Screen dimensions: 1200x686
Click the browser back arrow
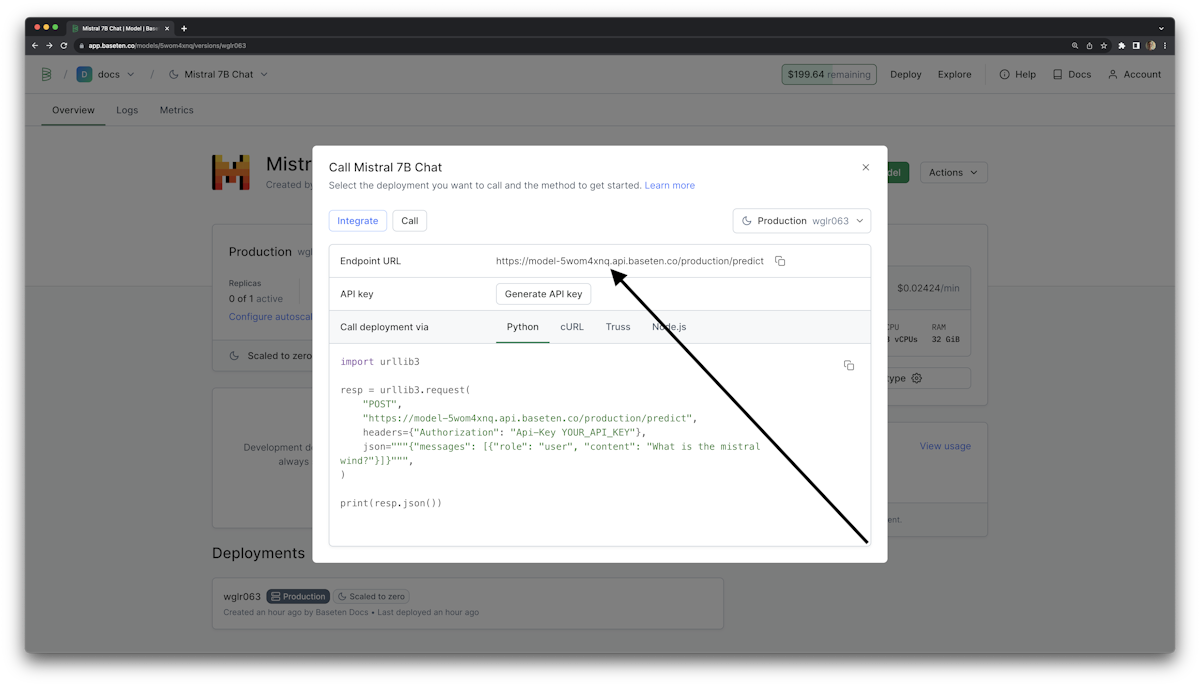click(x=35, y=45)
